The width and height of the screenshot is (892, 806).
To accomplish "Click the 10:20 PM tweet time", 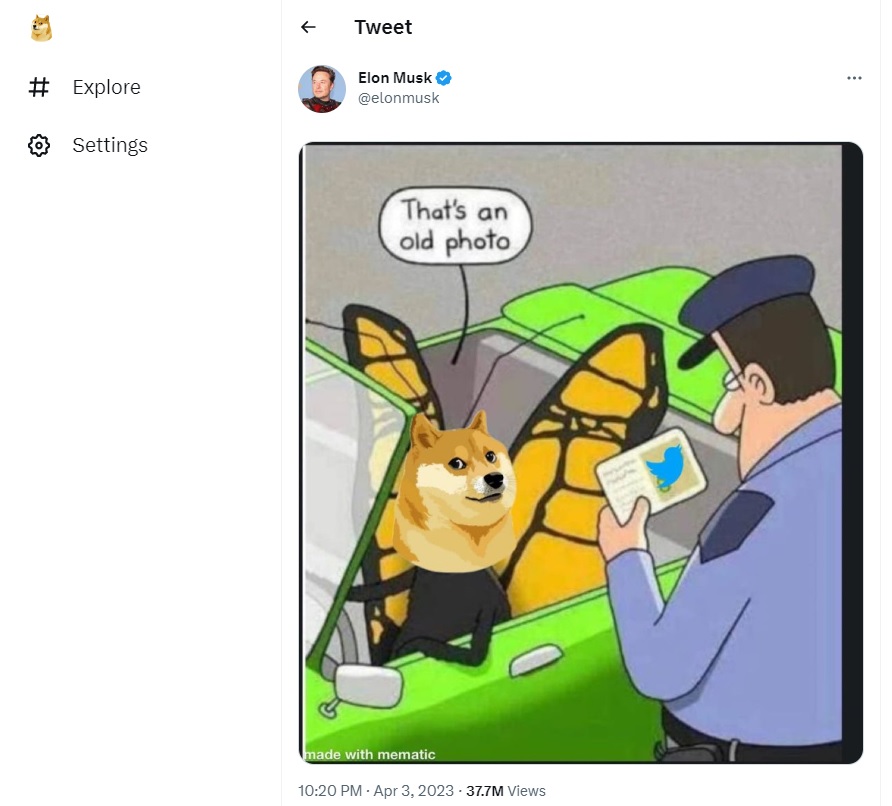I will coord(330,790).
